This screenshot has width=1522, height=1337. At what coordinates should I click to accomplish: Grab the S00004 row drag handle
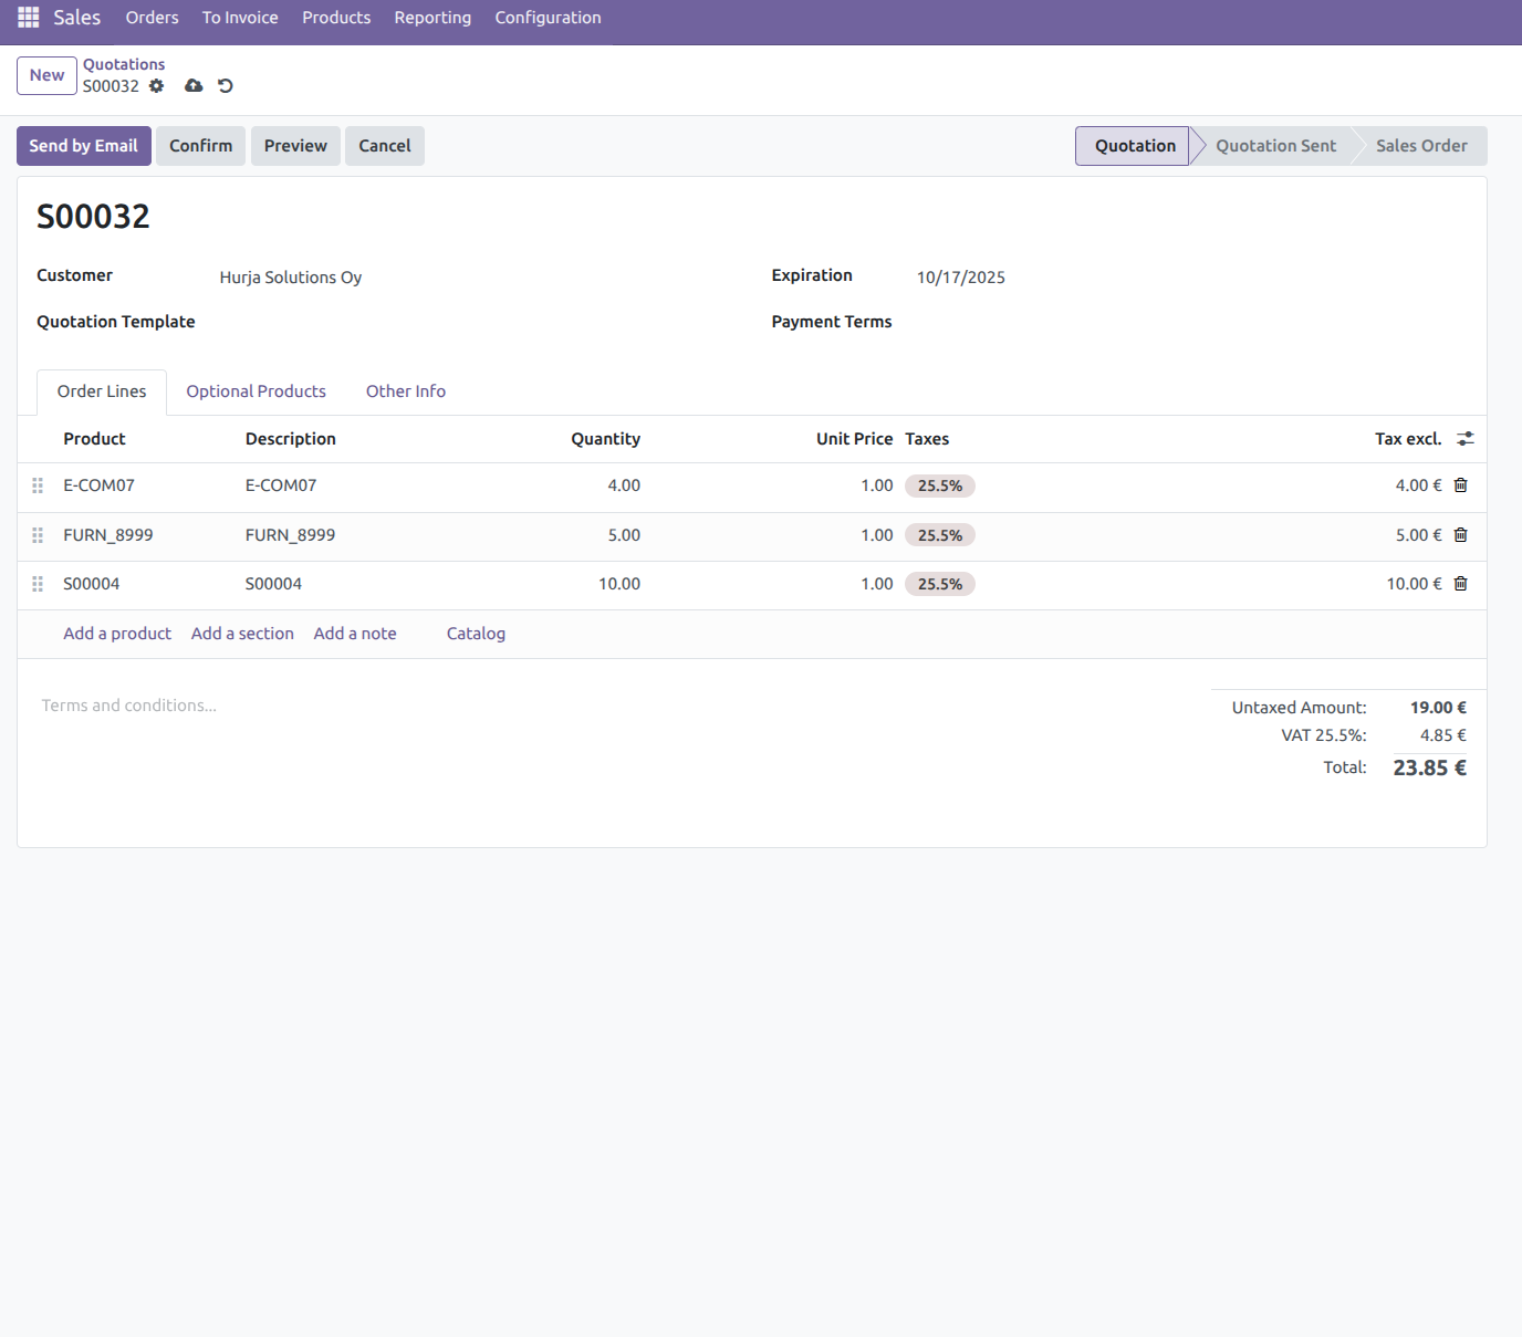coord(38,584)
